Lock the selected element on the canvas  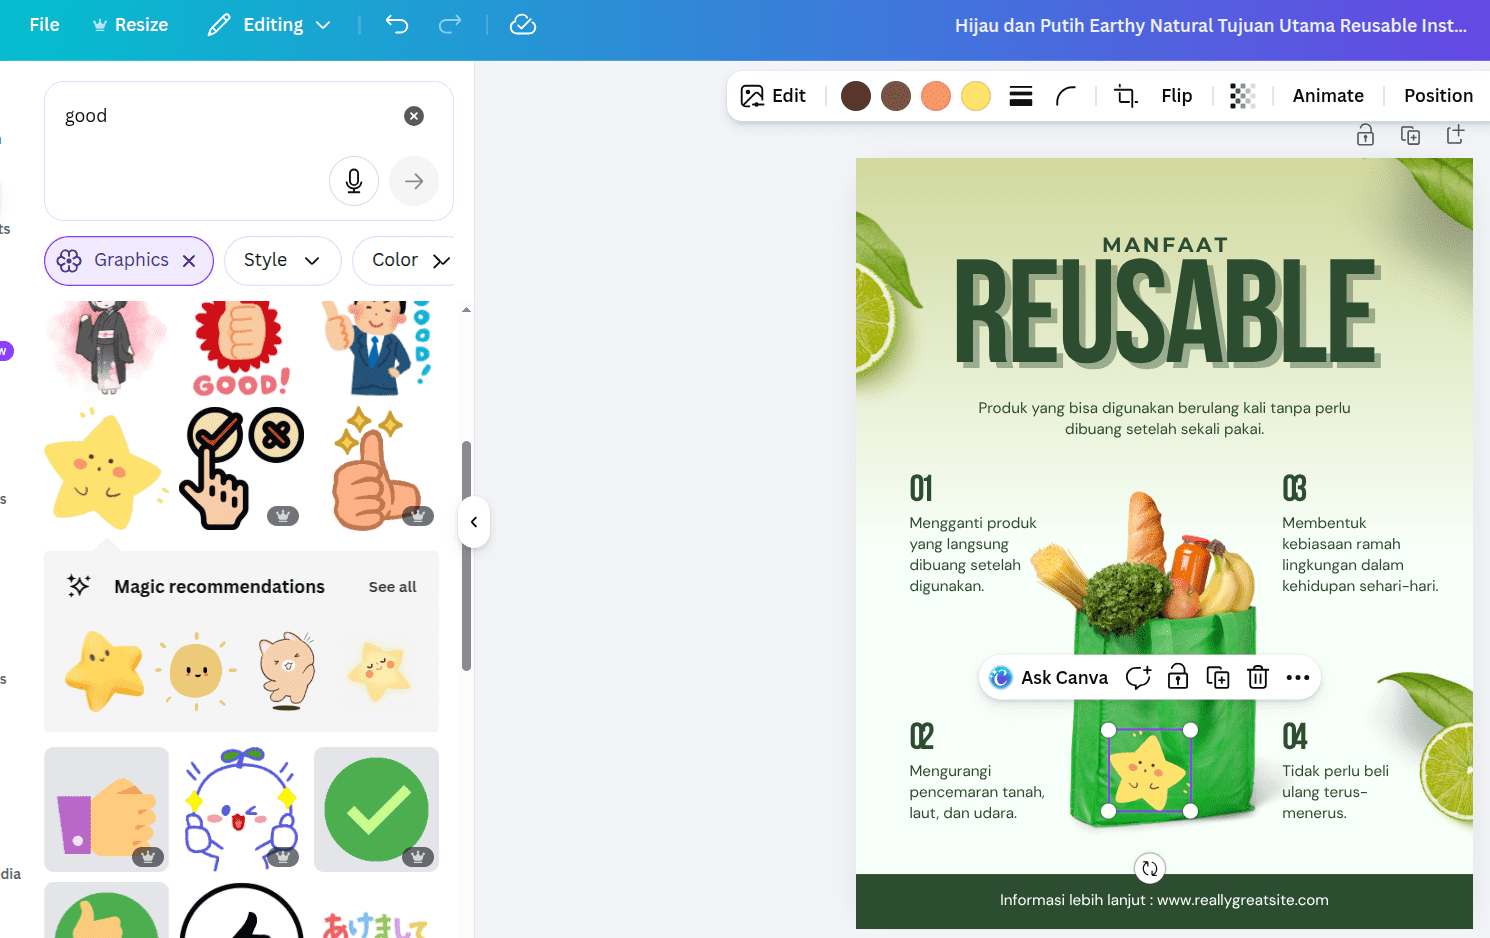pos(1177,677)
